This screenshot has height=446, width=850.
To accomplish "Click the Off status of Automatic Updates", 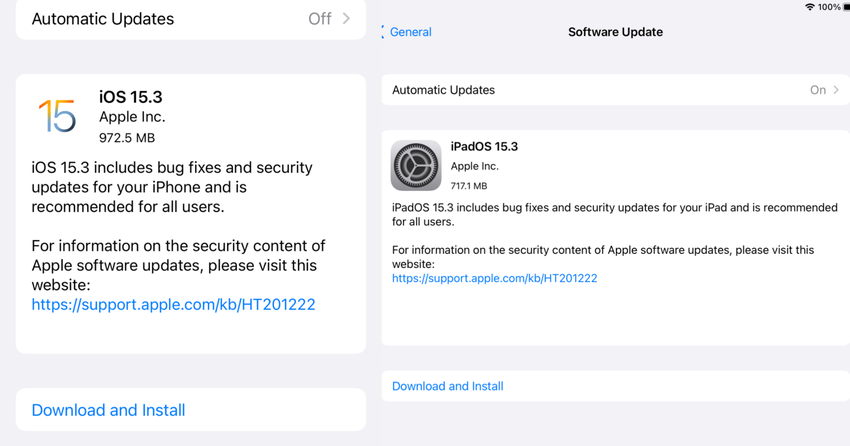I will pyautogui.click(x=320, y=19).
